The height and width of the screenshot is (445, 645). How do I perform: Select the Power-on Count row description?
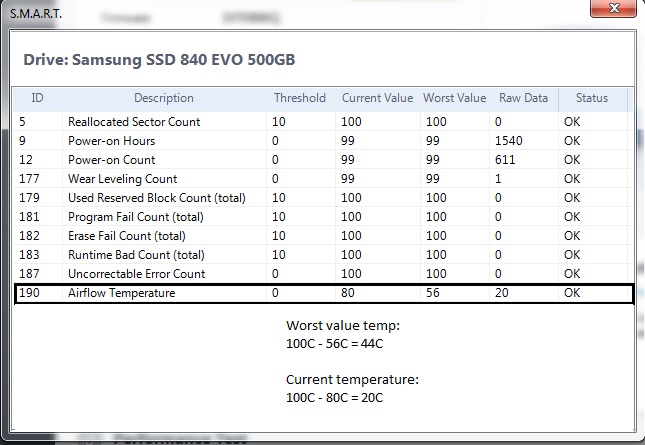111,160
